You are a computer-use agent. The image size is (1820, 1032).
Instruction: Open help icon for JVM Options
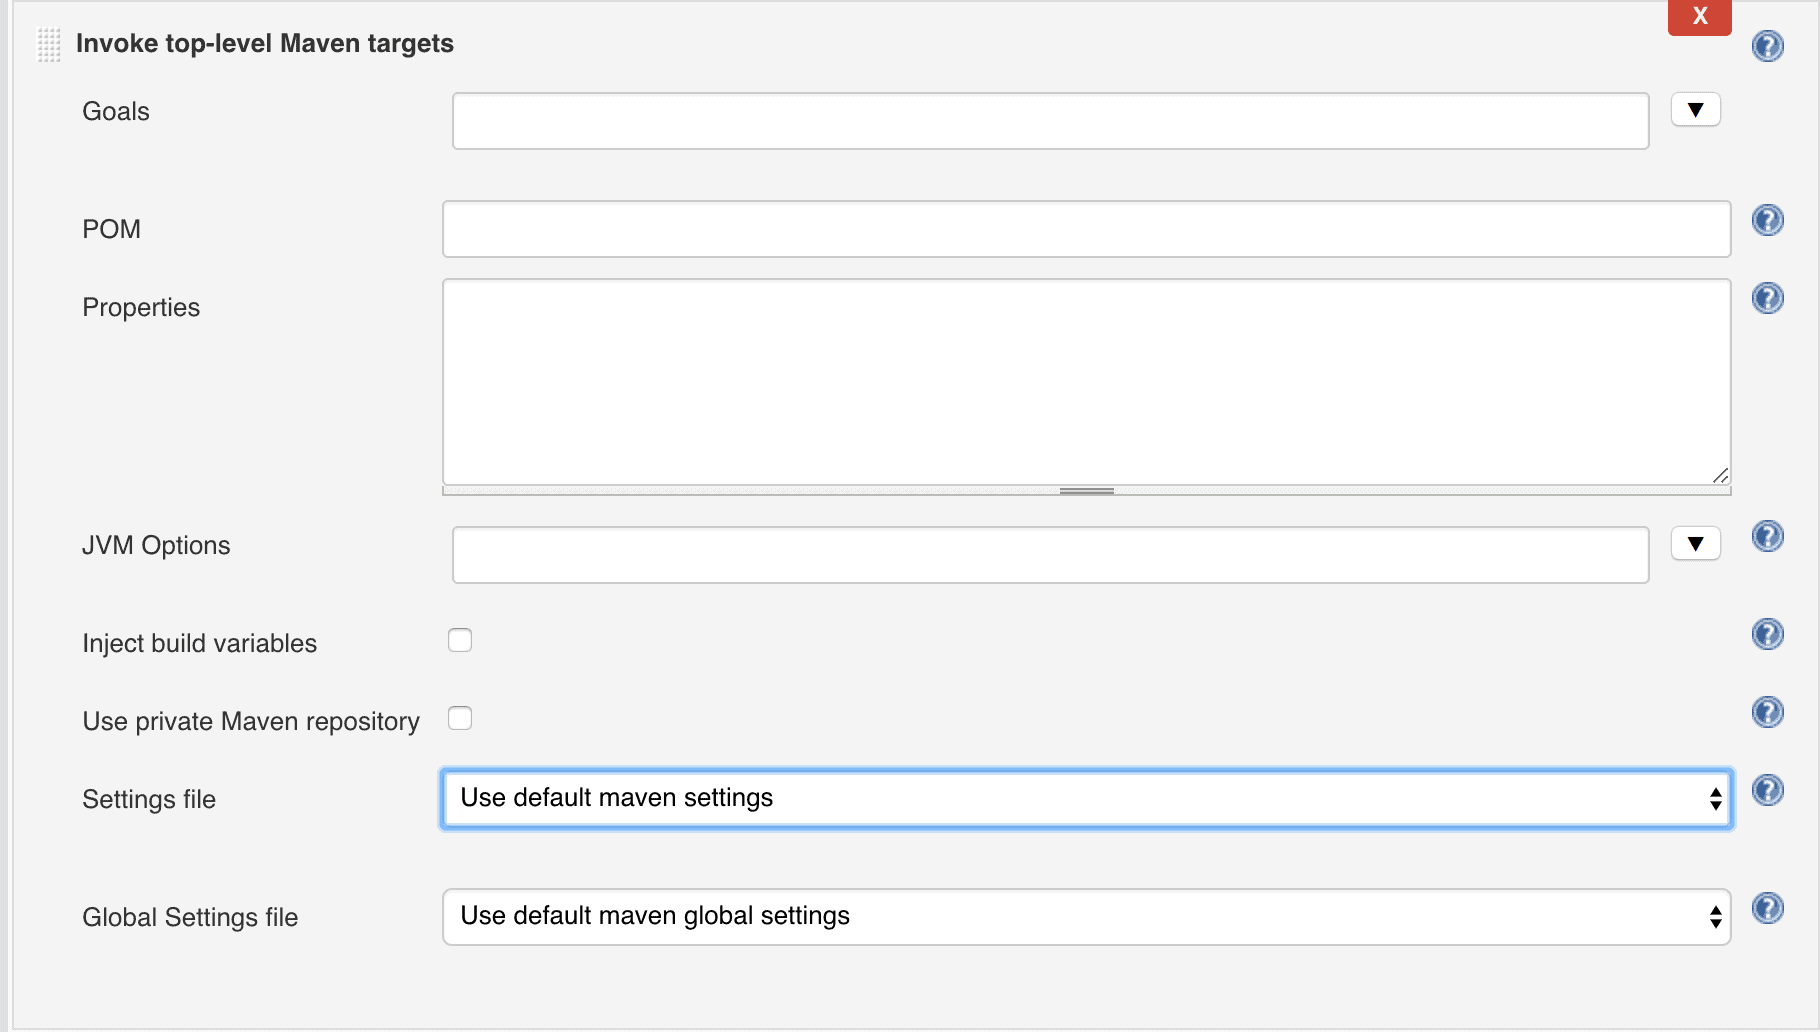click(1767, 535)
